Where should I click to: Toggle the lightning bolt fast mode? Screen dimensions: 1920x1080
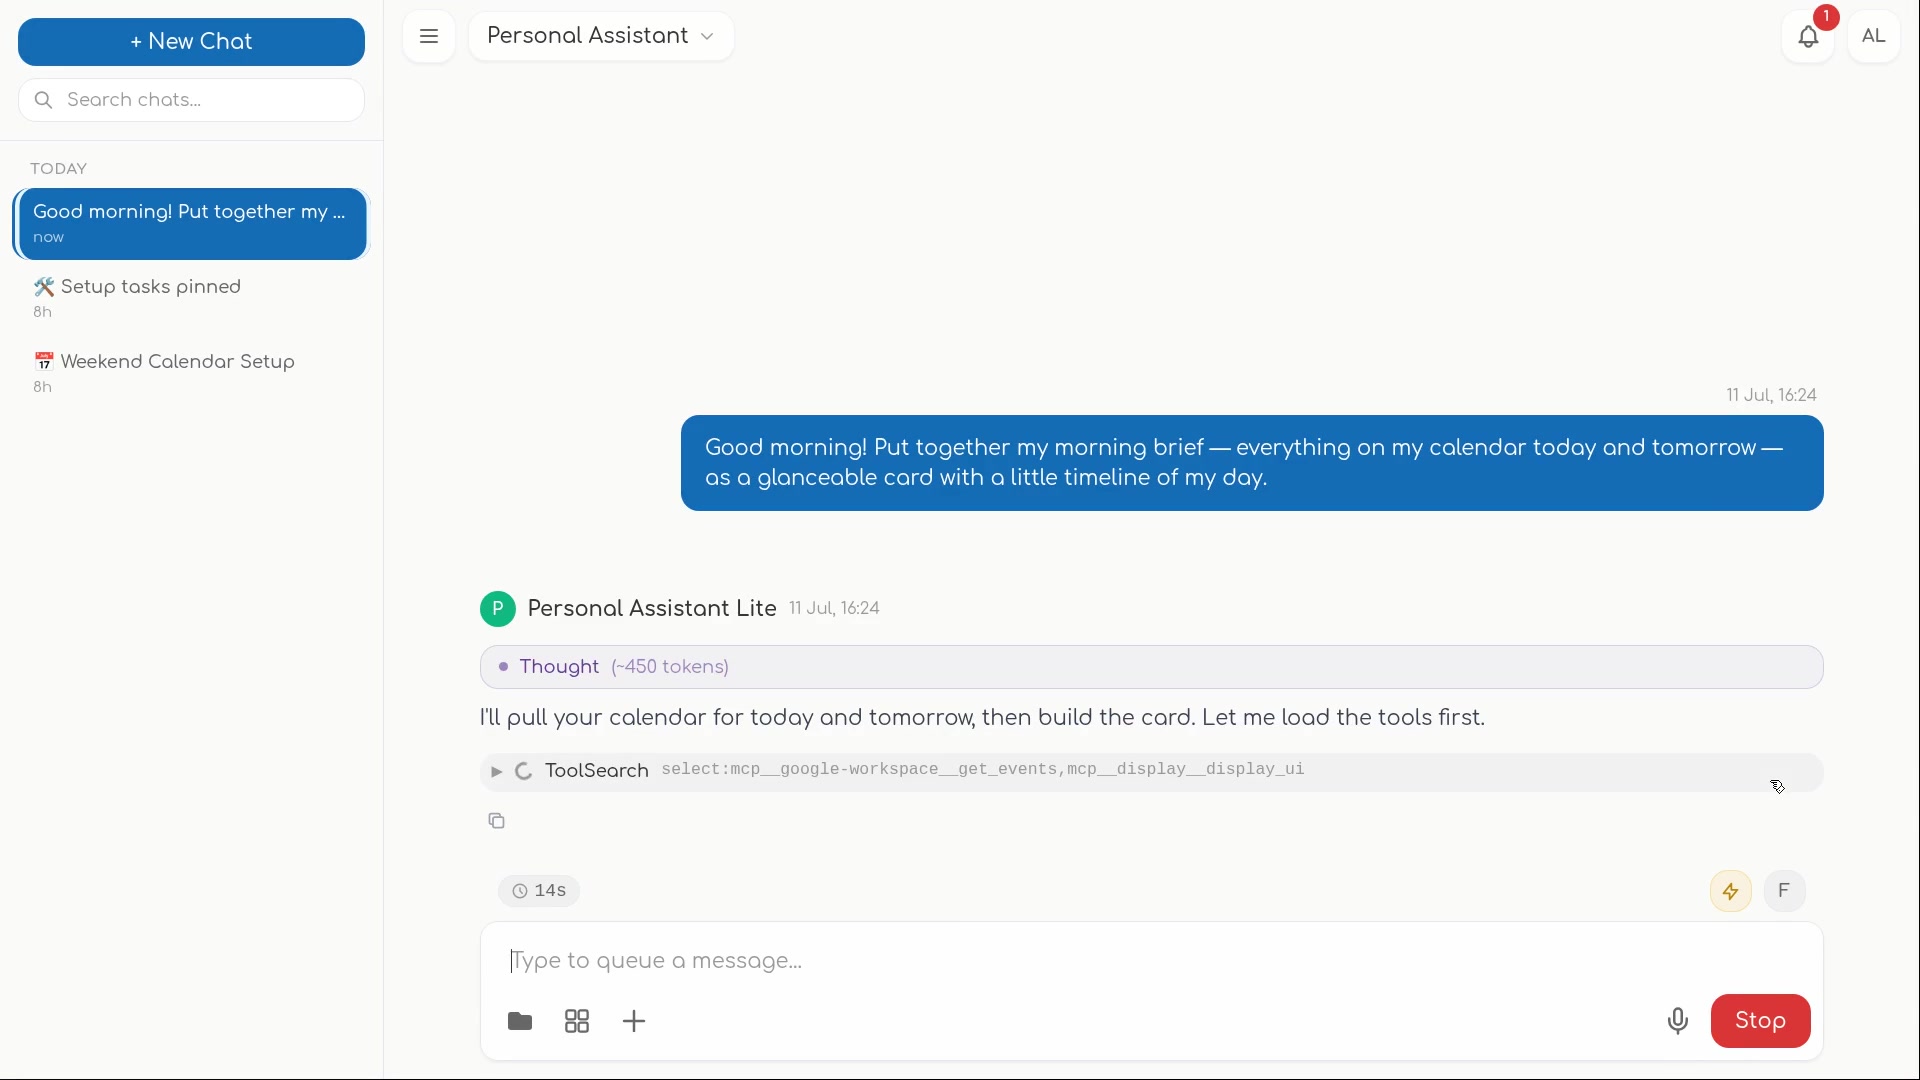coord(1731,891)
